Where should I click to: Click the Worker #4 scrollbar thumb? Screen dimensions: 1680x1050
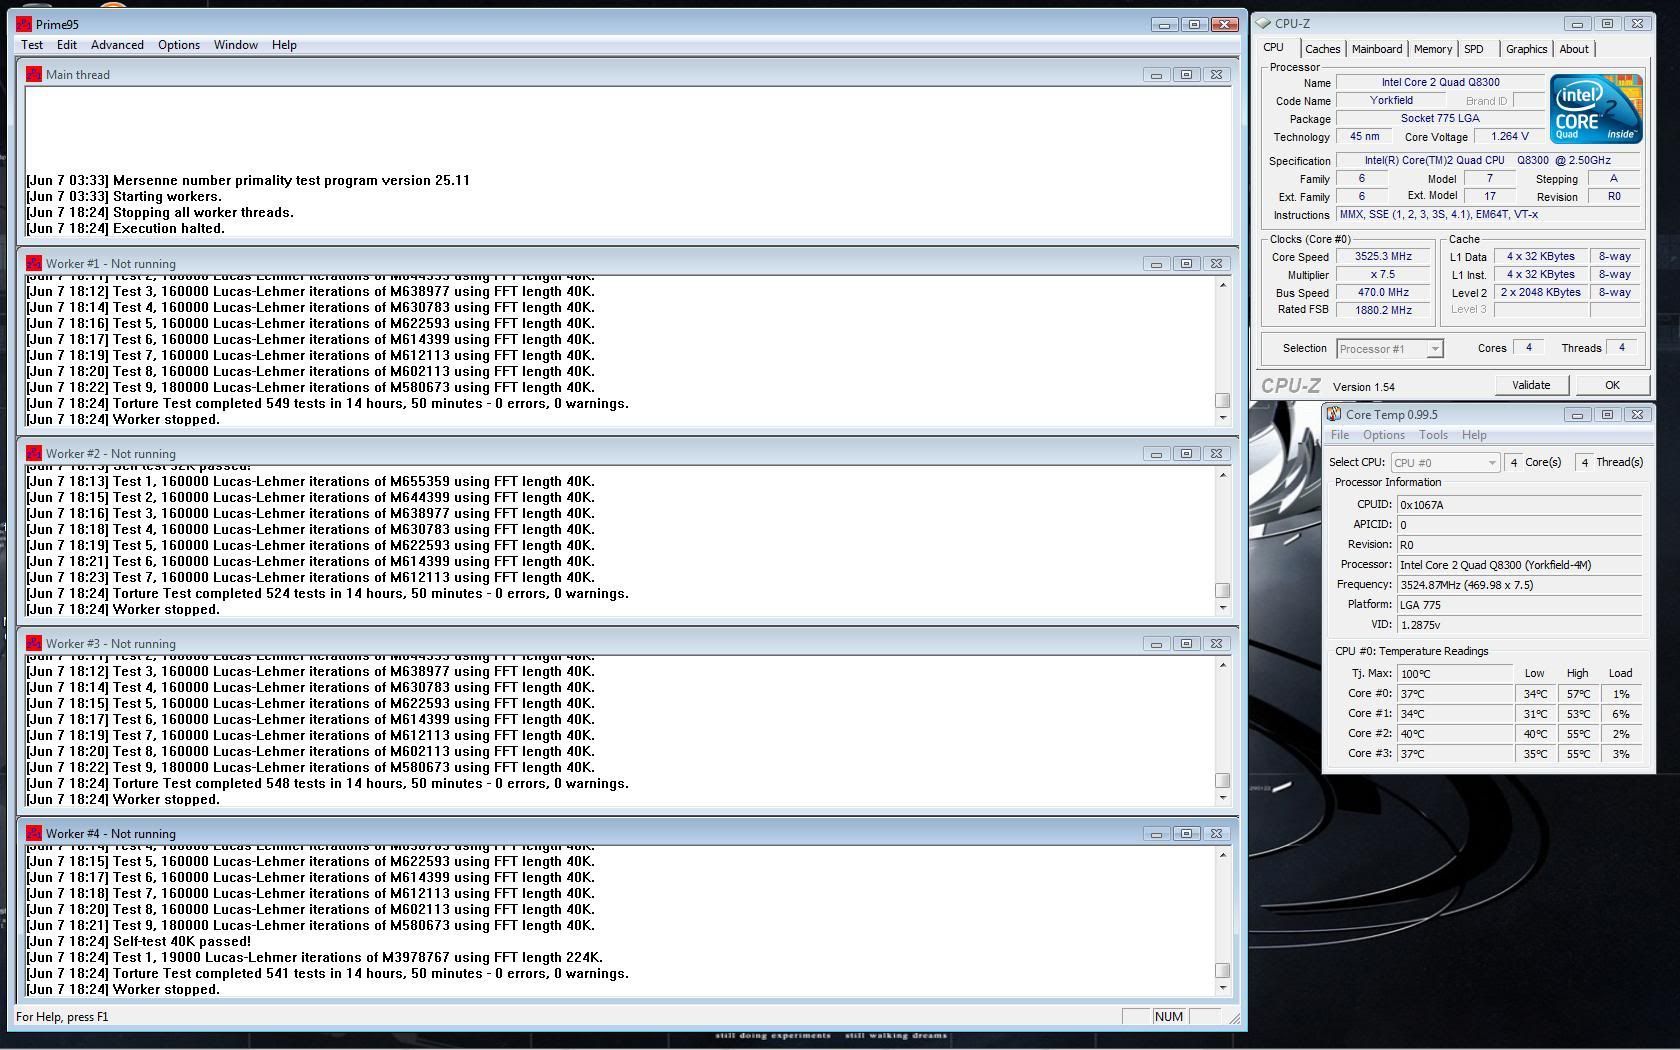(1222, 971)
